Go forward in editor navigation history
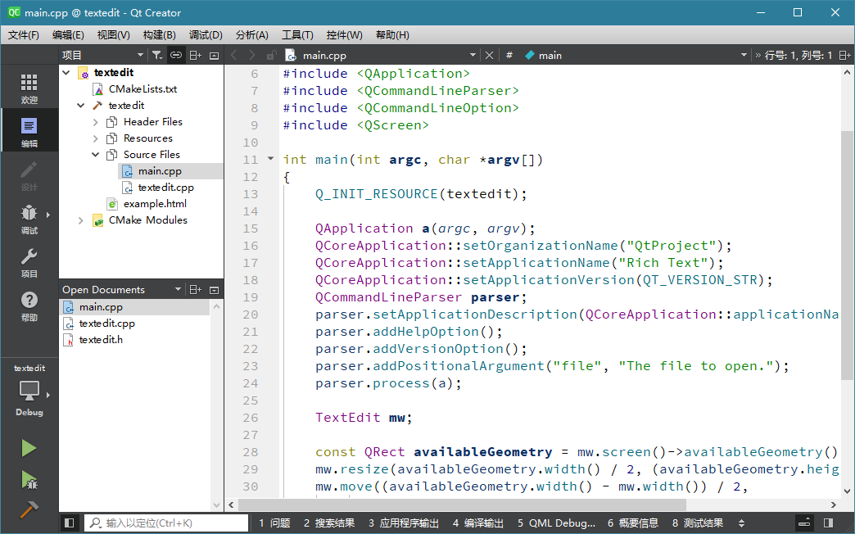The image size is (855, 534). 252,55
